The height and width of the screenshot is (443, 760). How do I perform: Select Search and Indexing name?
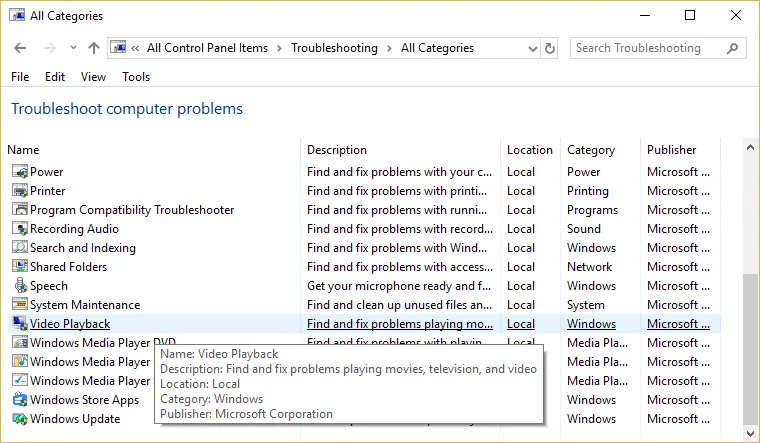pyautogui.click(x=83, y=248)
